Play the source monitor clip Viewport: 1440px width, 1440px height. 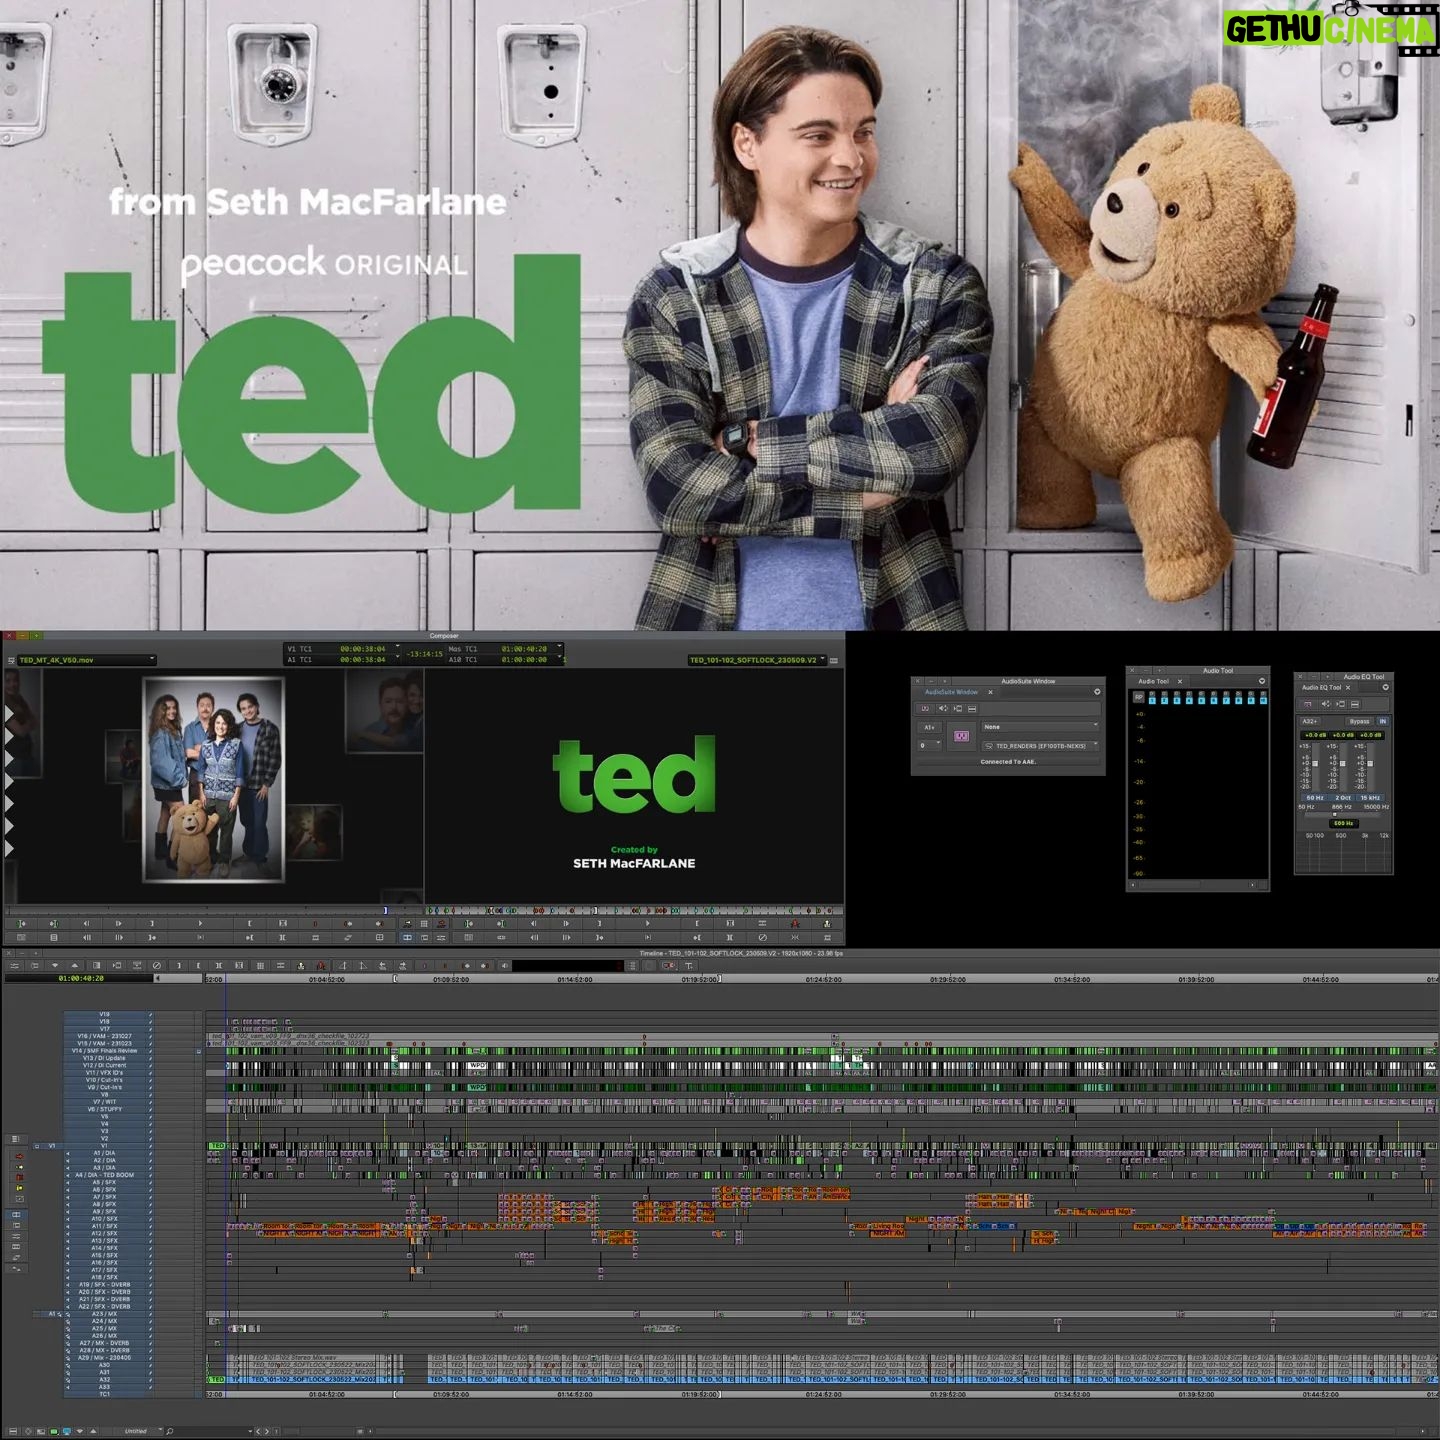coord(200,923)
